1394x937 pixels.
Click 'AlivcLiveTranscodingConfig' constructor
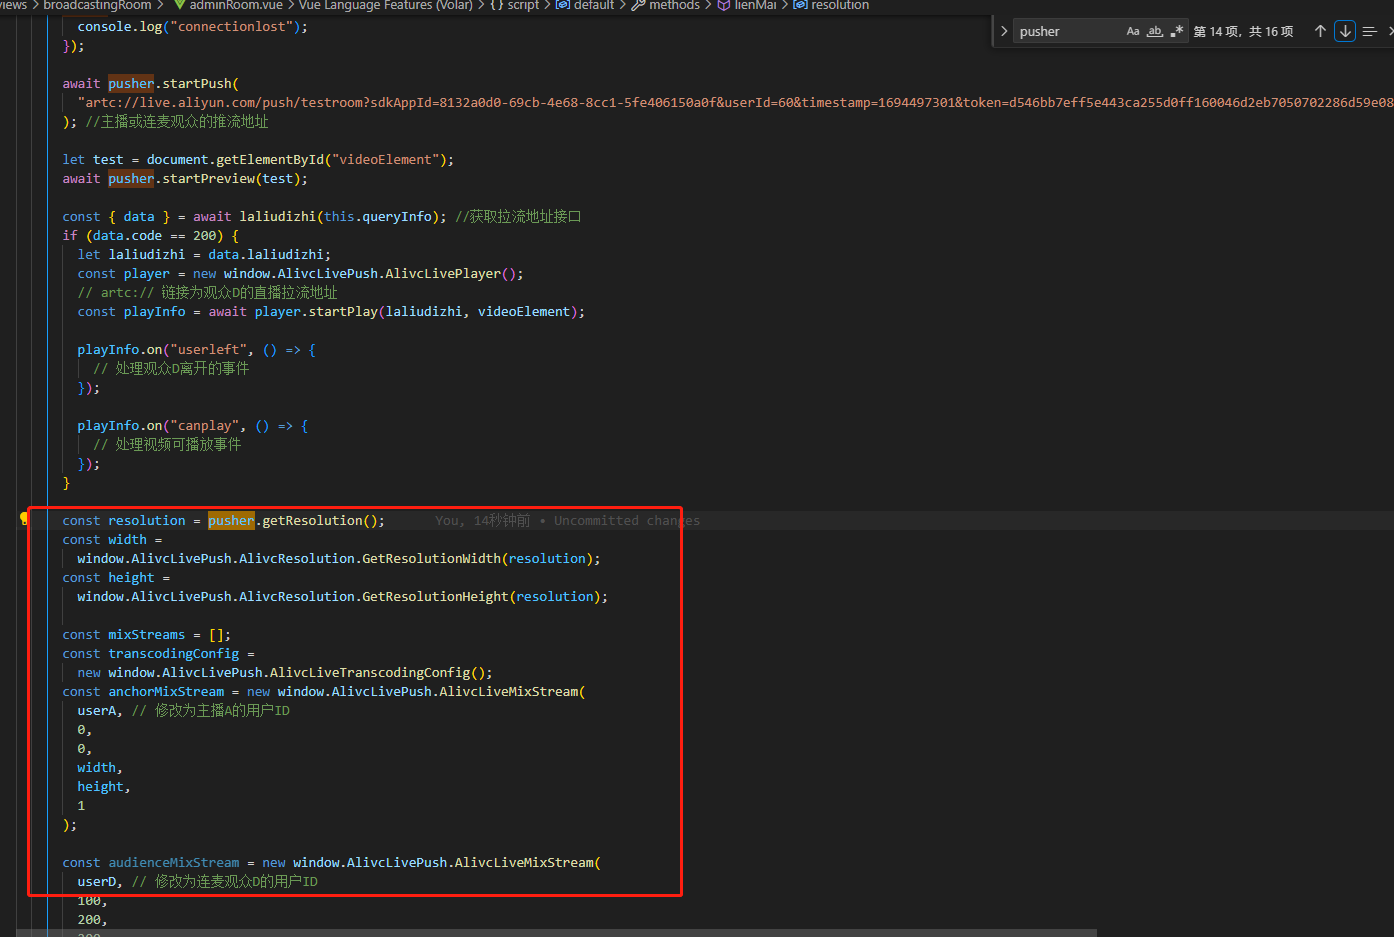pyautogui.click(x=370, y=673)
